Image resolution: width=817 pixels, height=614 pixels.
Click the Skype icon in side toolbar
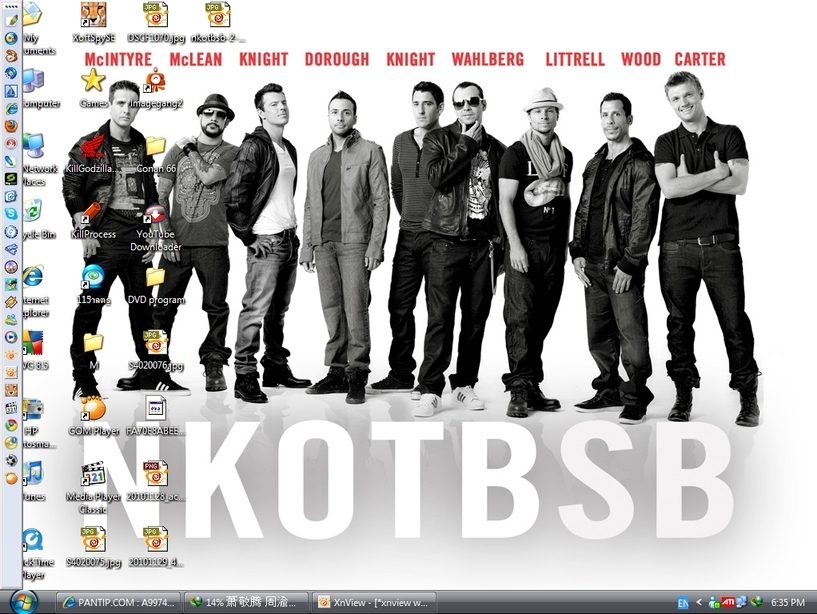click(11, 214)
